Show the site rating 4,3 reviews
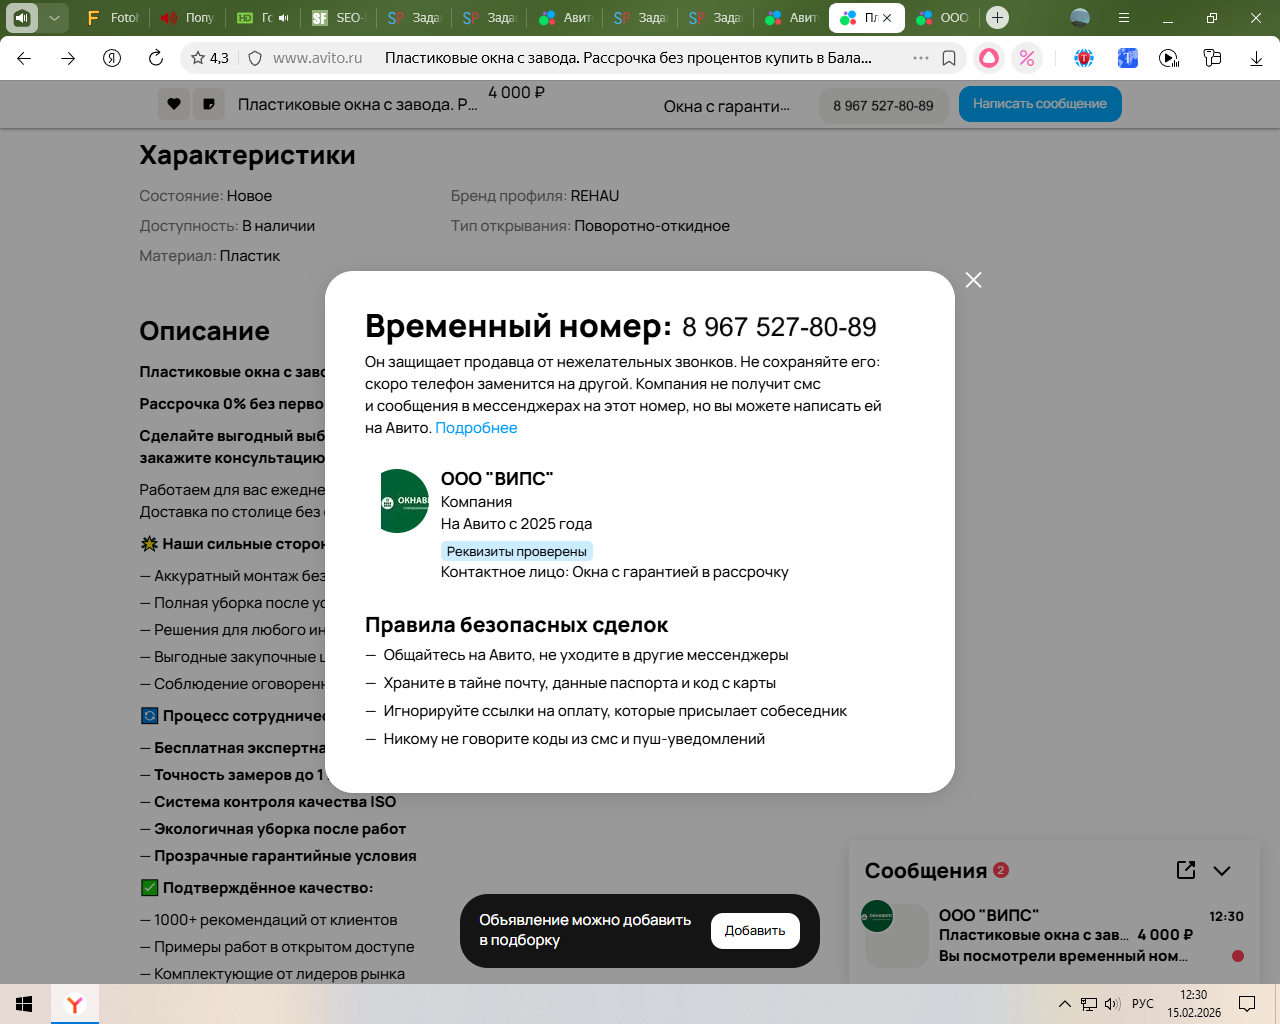This screenshot has height=1024, width=1280. (x=210, y=58)
